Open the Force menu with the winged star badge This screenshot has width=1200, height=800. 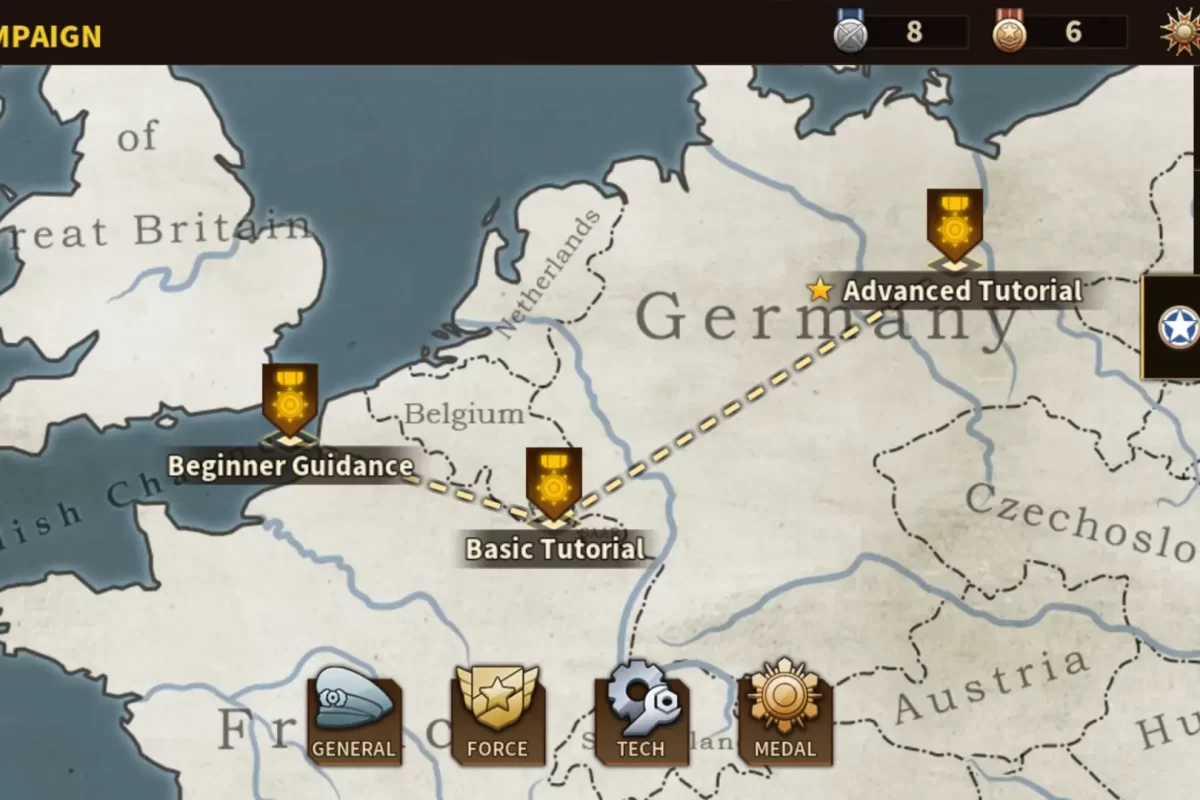click(497, 715)
